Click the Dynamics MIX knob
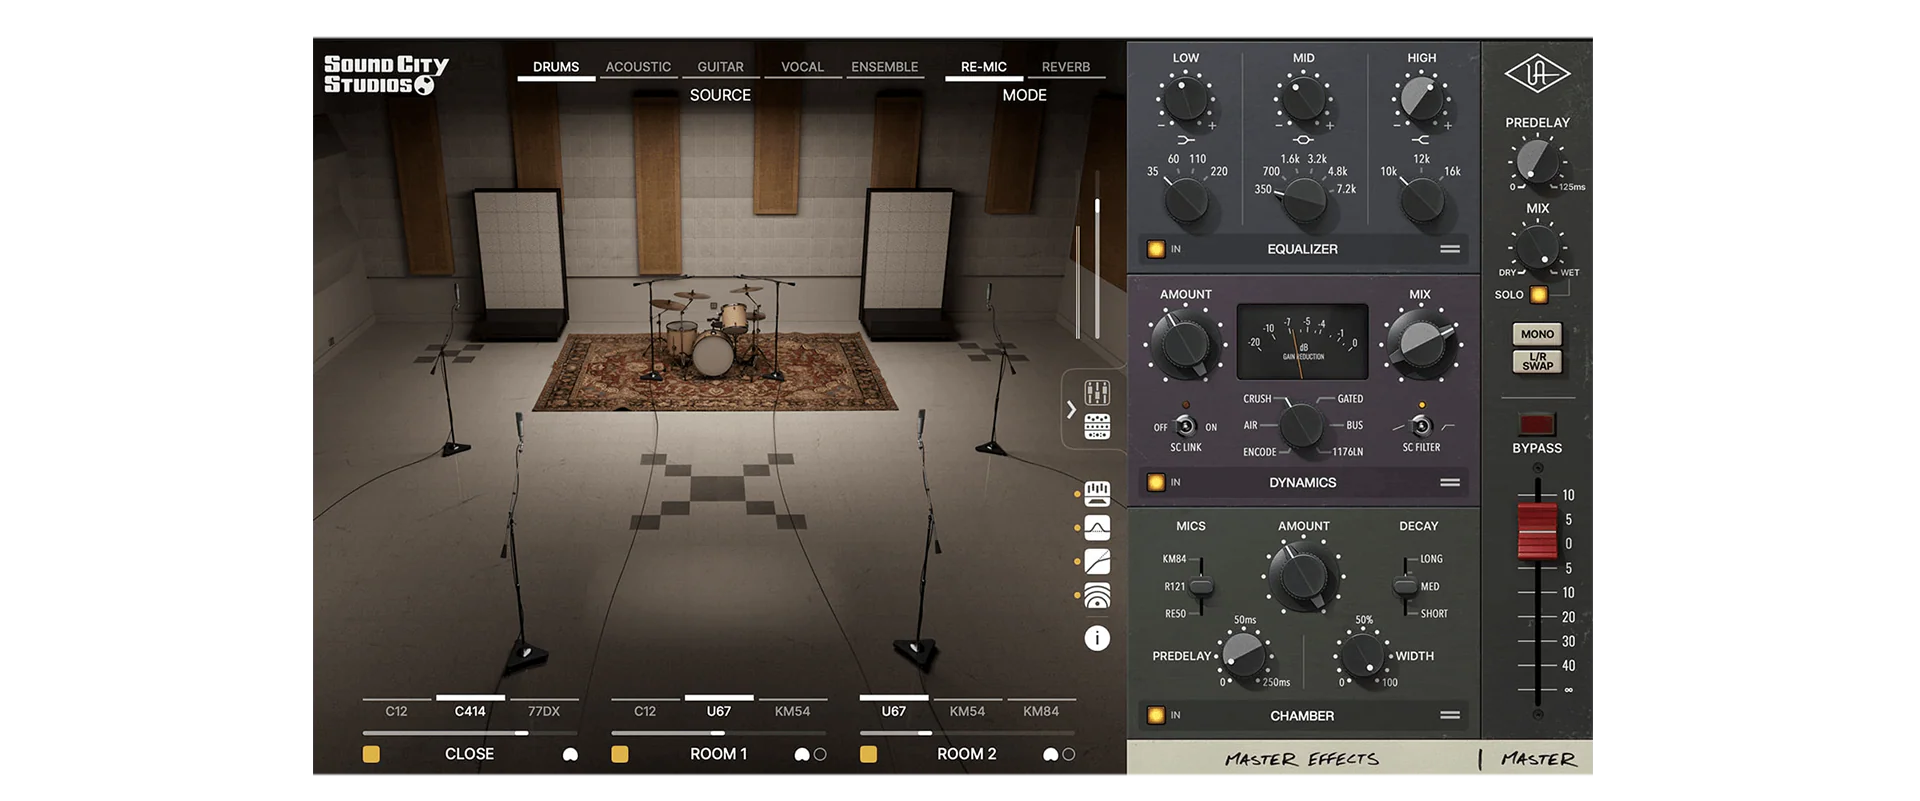Screen dimensions: 1920x801 coord(1420,344)
